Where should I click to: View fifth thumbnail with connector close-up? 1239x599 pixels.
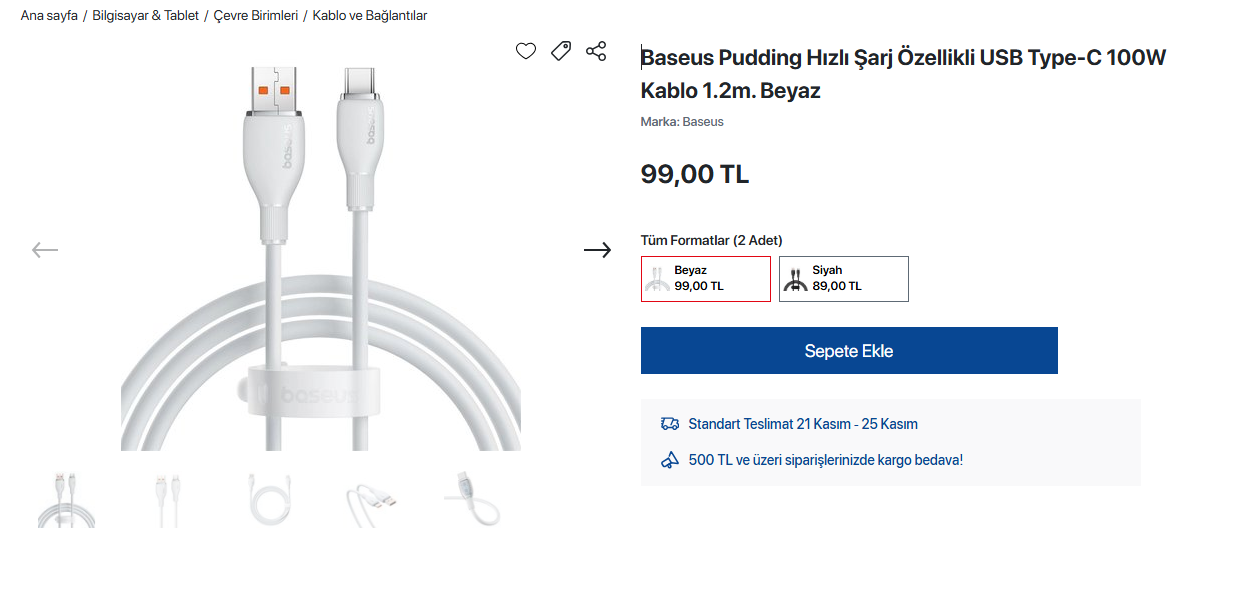[x=473, y=500]
